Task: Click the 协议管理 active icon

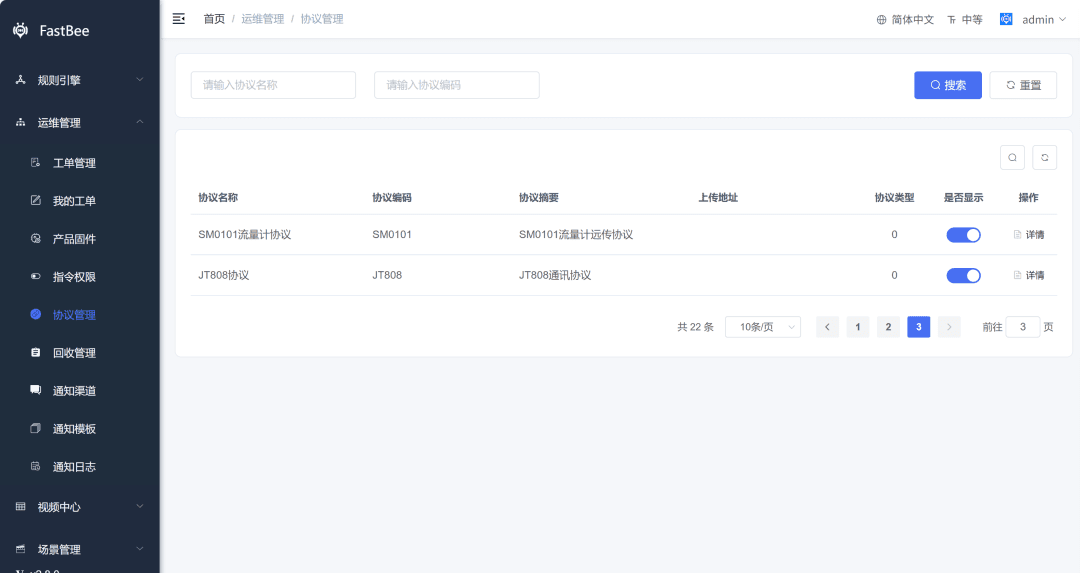Action: pyautogui.click(x=36, y=314)
